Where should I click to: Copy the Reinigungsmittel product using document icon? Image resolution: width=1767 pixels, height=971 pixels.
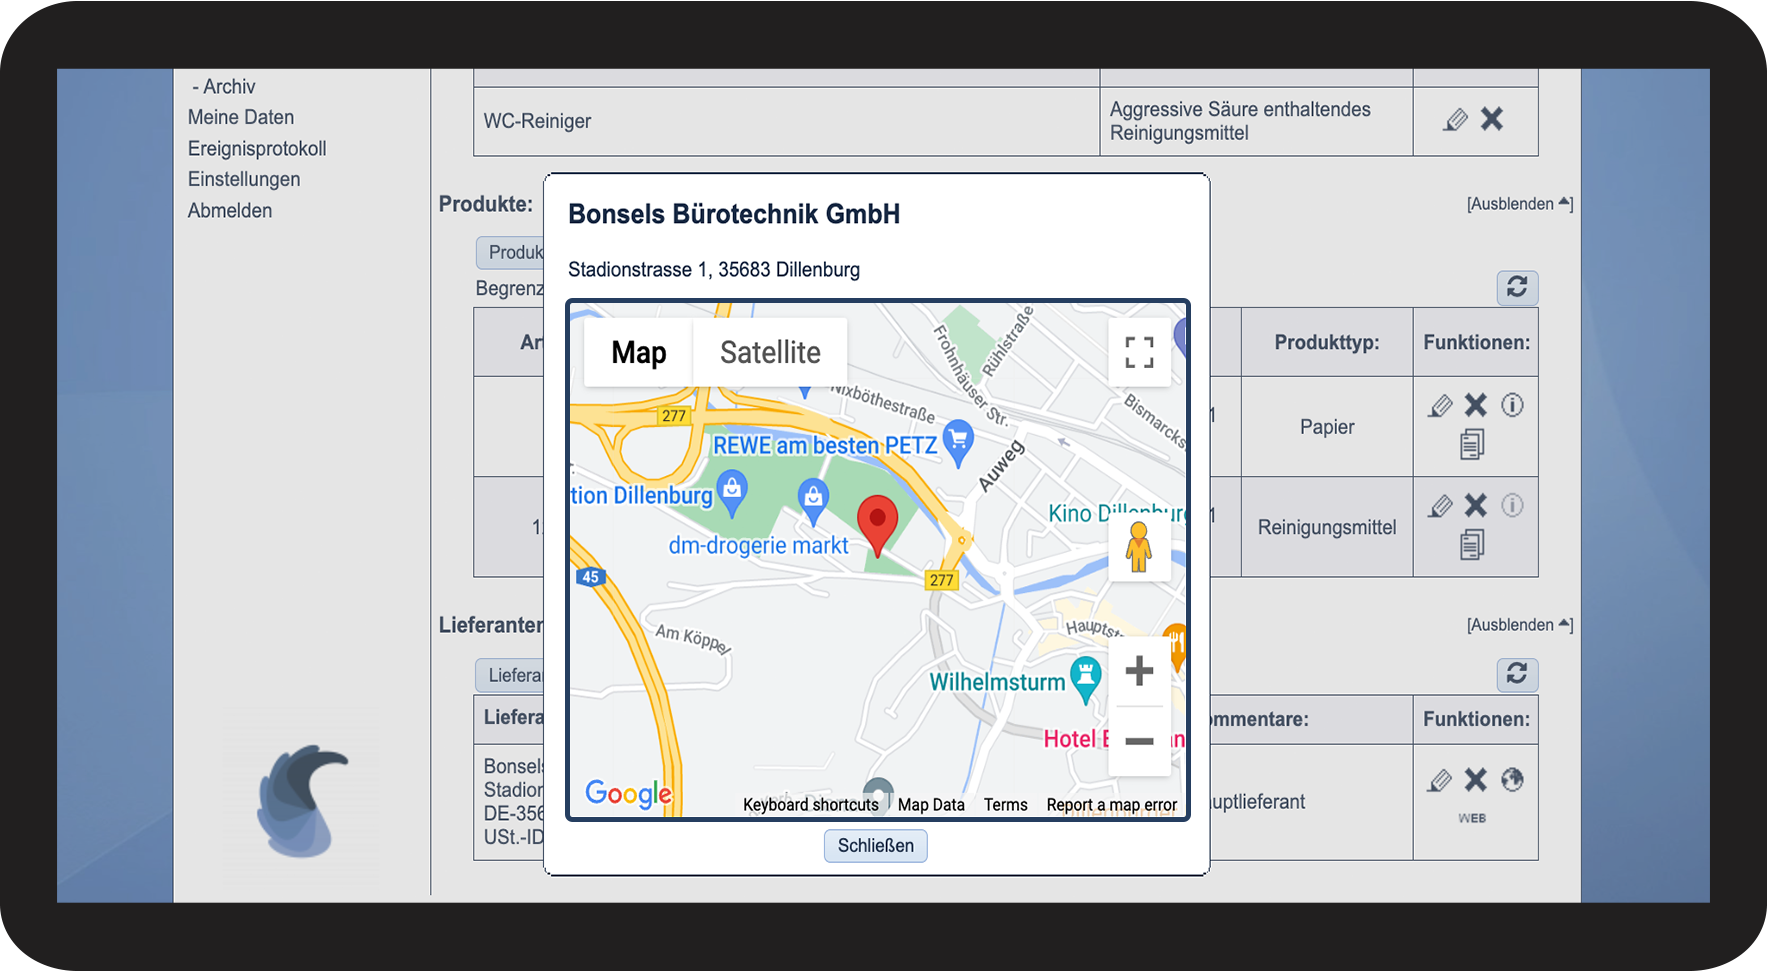pos(1471,545)
